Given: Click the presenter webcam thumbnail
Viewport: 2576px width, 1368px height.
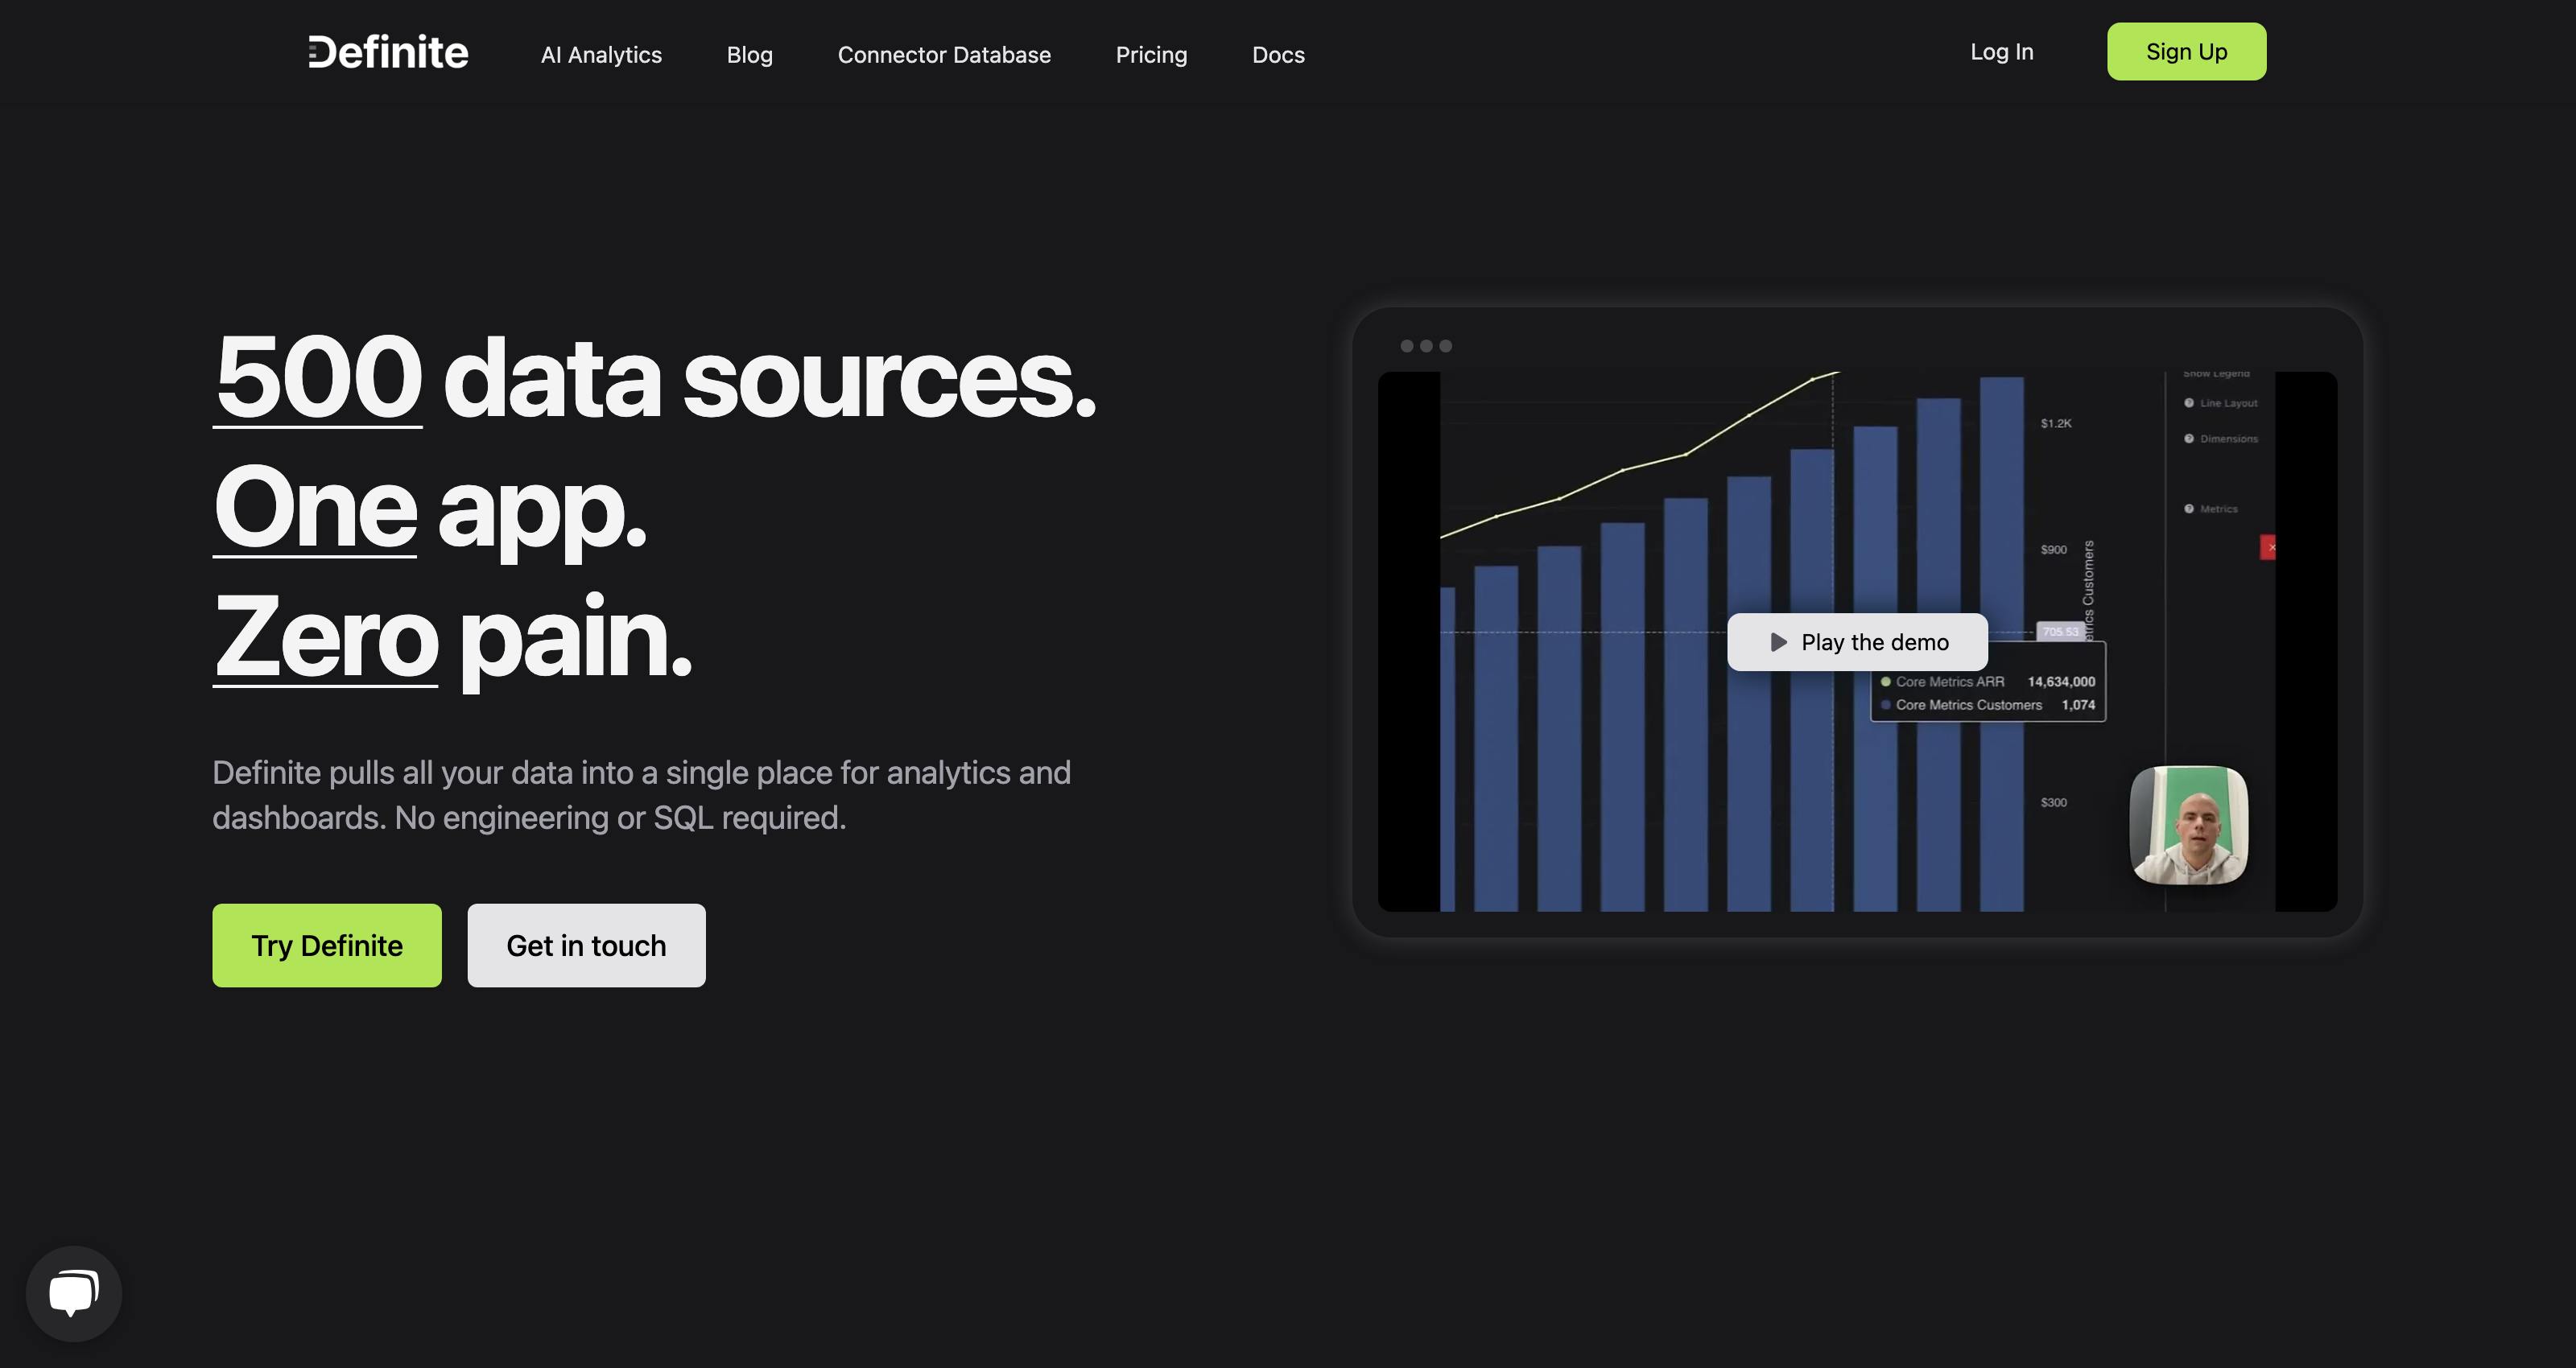Looking at the screenshot, I should [2188, 825].
